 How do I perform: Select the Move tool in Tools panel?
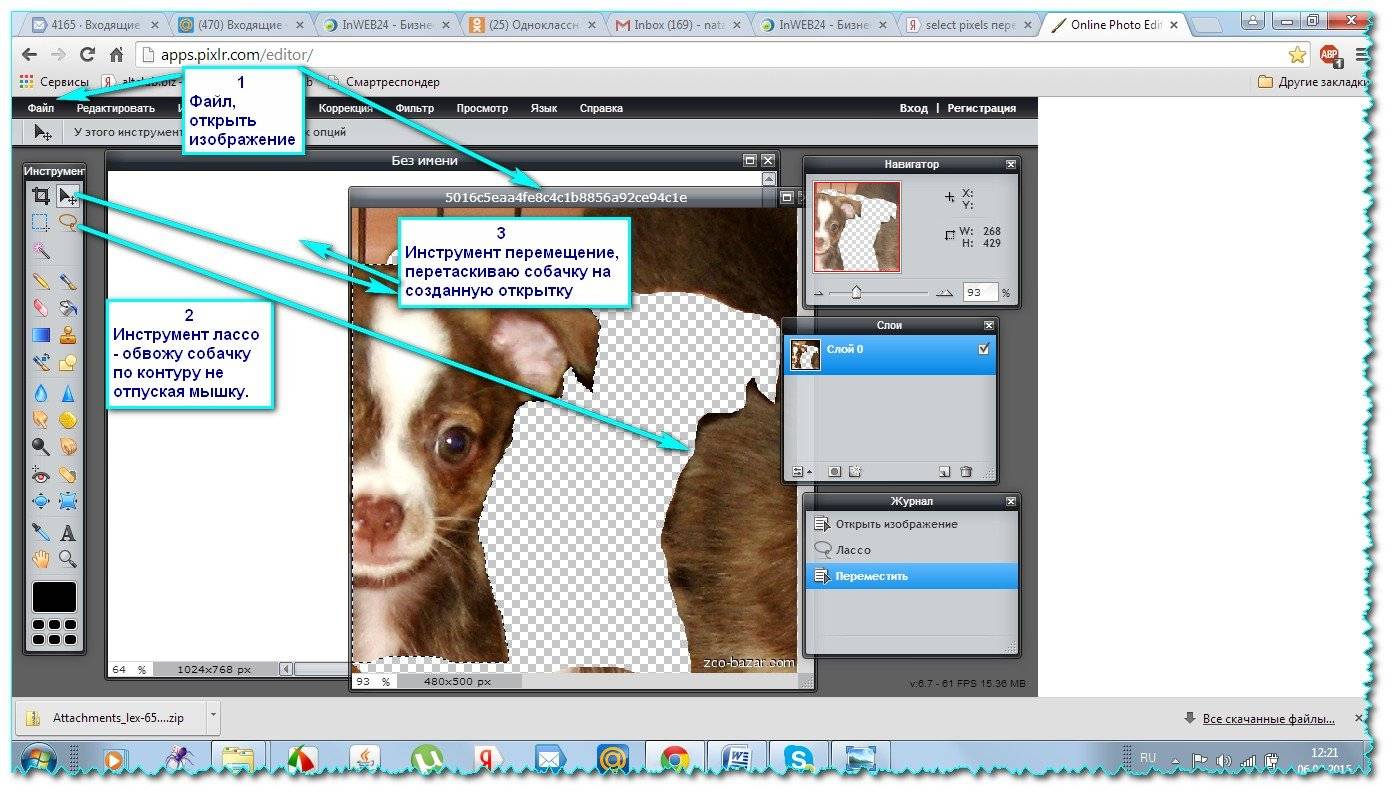coord(67,196)
